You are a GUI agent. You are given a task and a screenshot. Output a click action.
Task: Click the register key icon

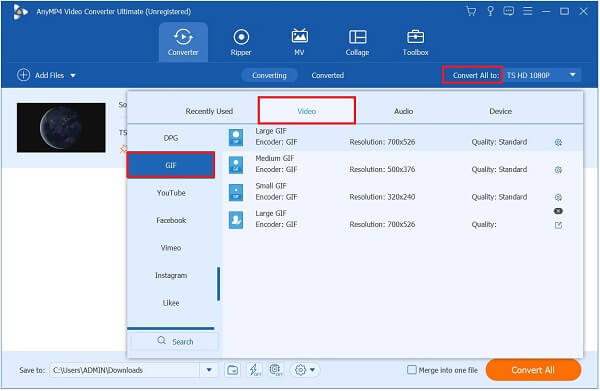(490, 11)
